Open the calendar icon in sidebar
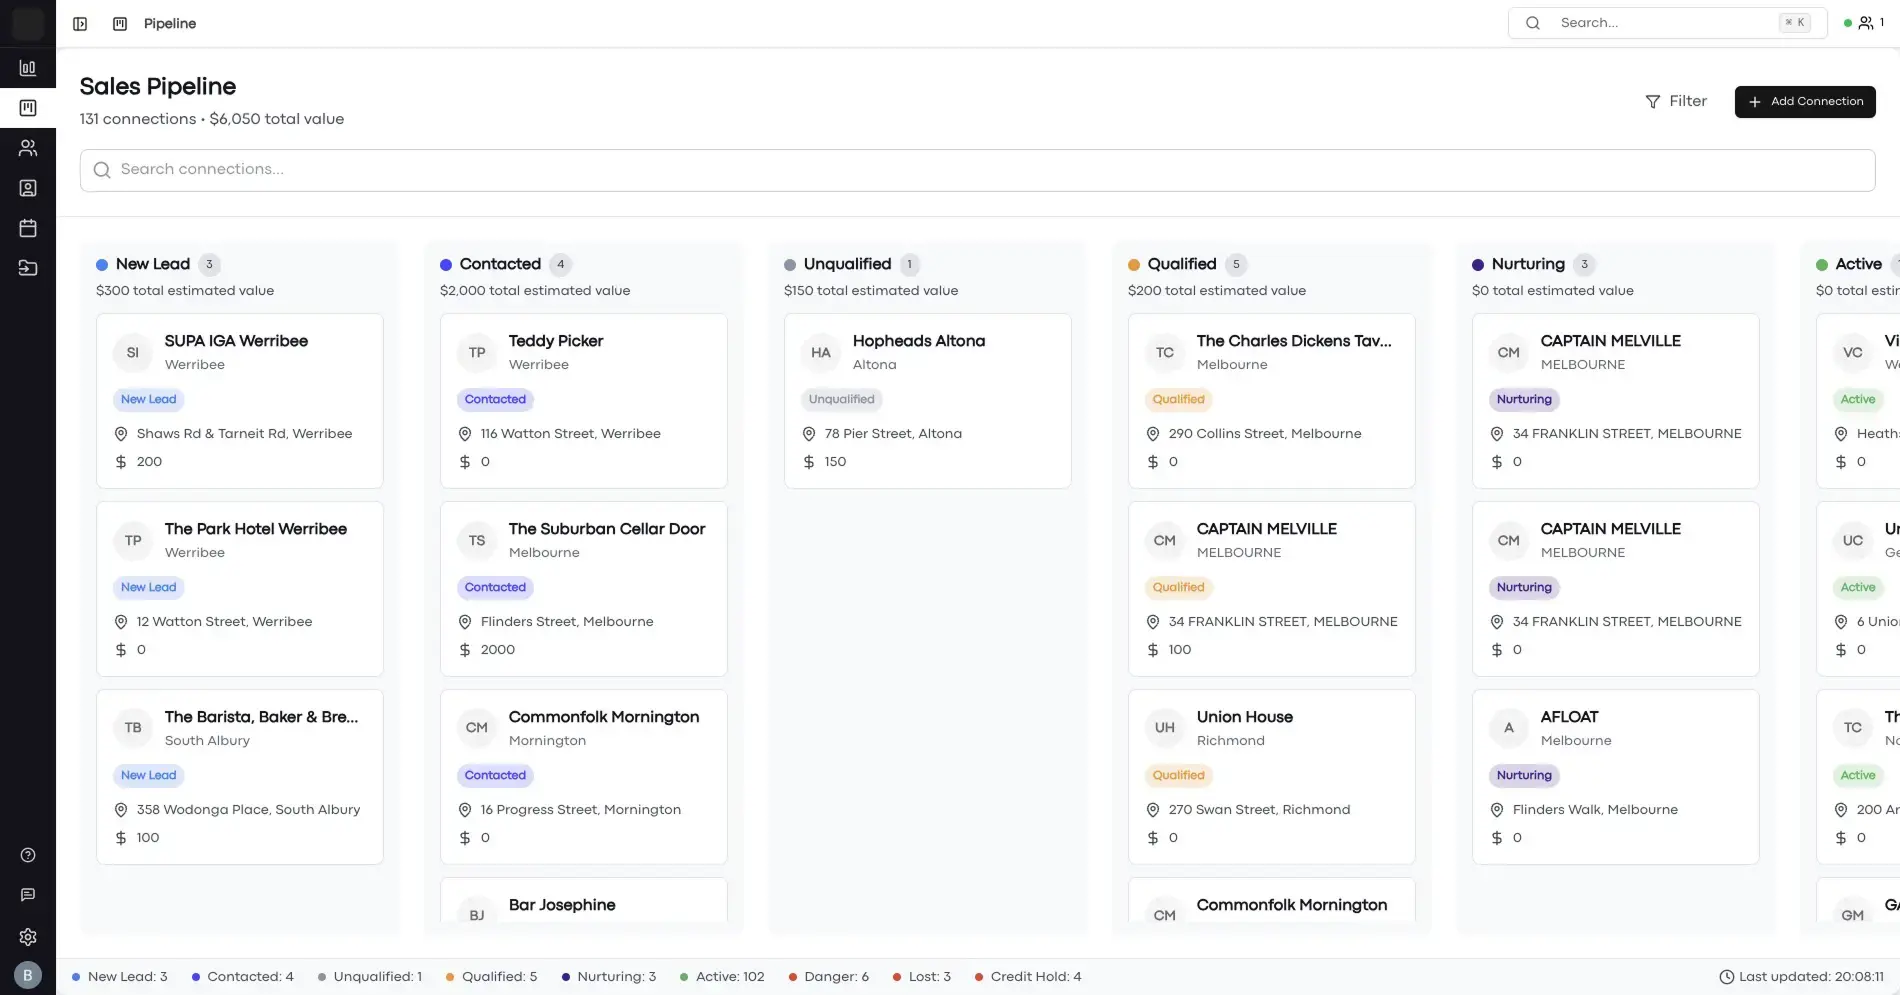This screenshot has height=995, width=1900. click(28, 228)
